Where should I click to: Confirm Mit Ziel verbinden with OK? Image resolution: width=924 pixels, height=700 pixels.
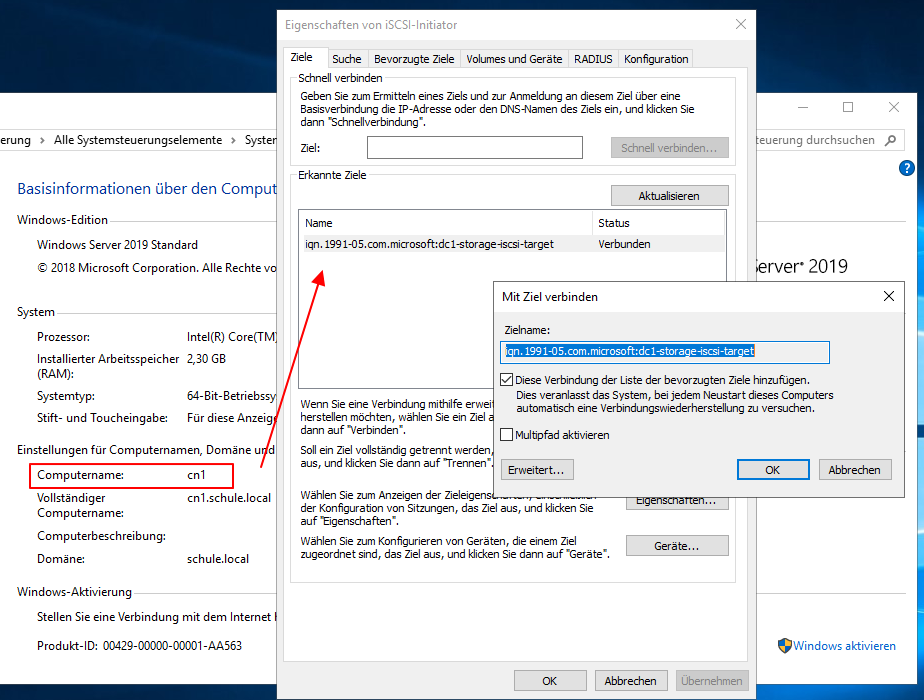click(x=772, y=469)
